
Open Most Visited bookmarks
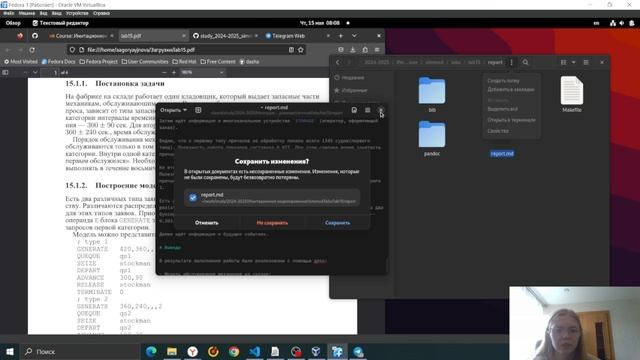(x=21, y=62)
